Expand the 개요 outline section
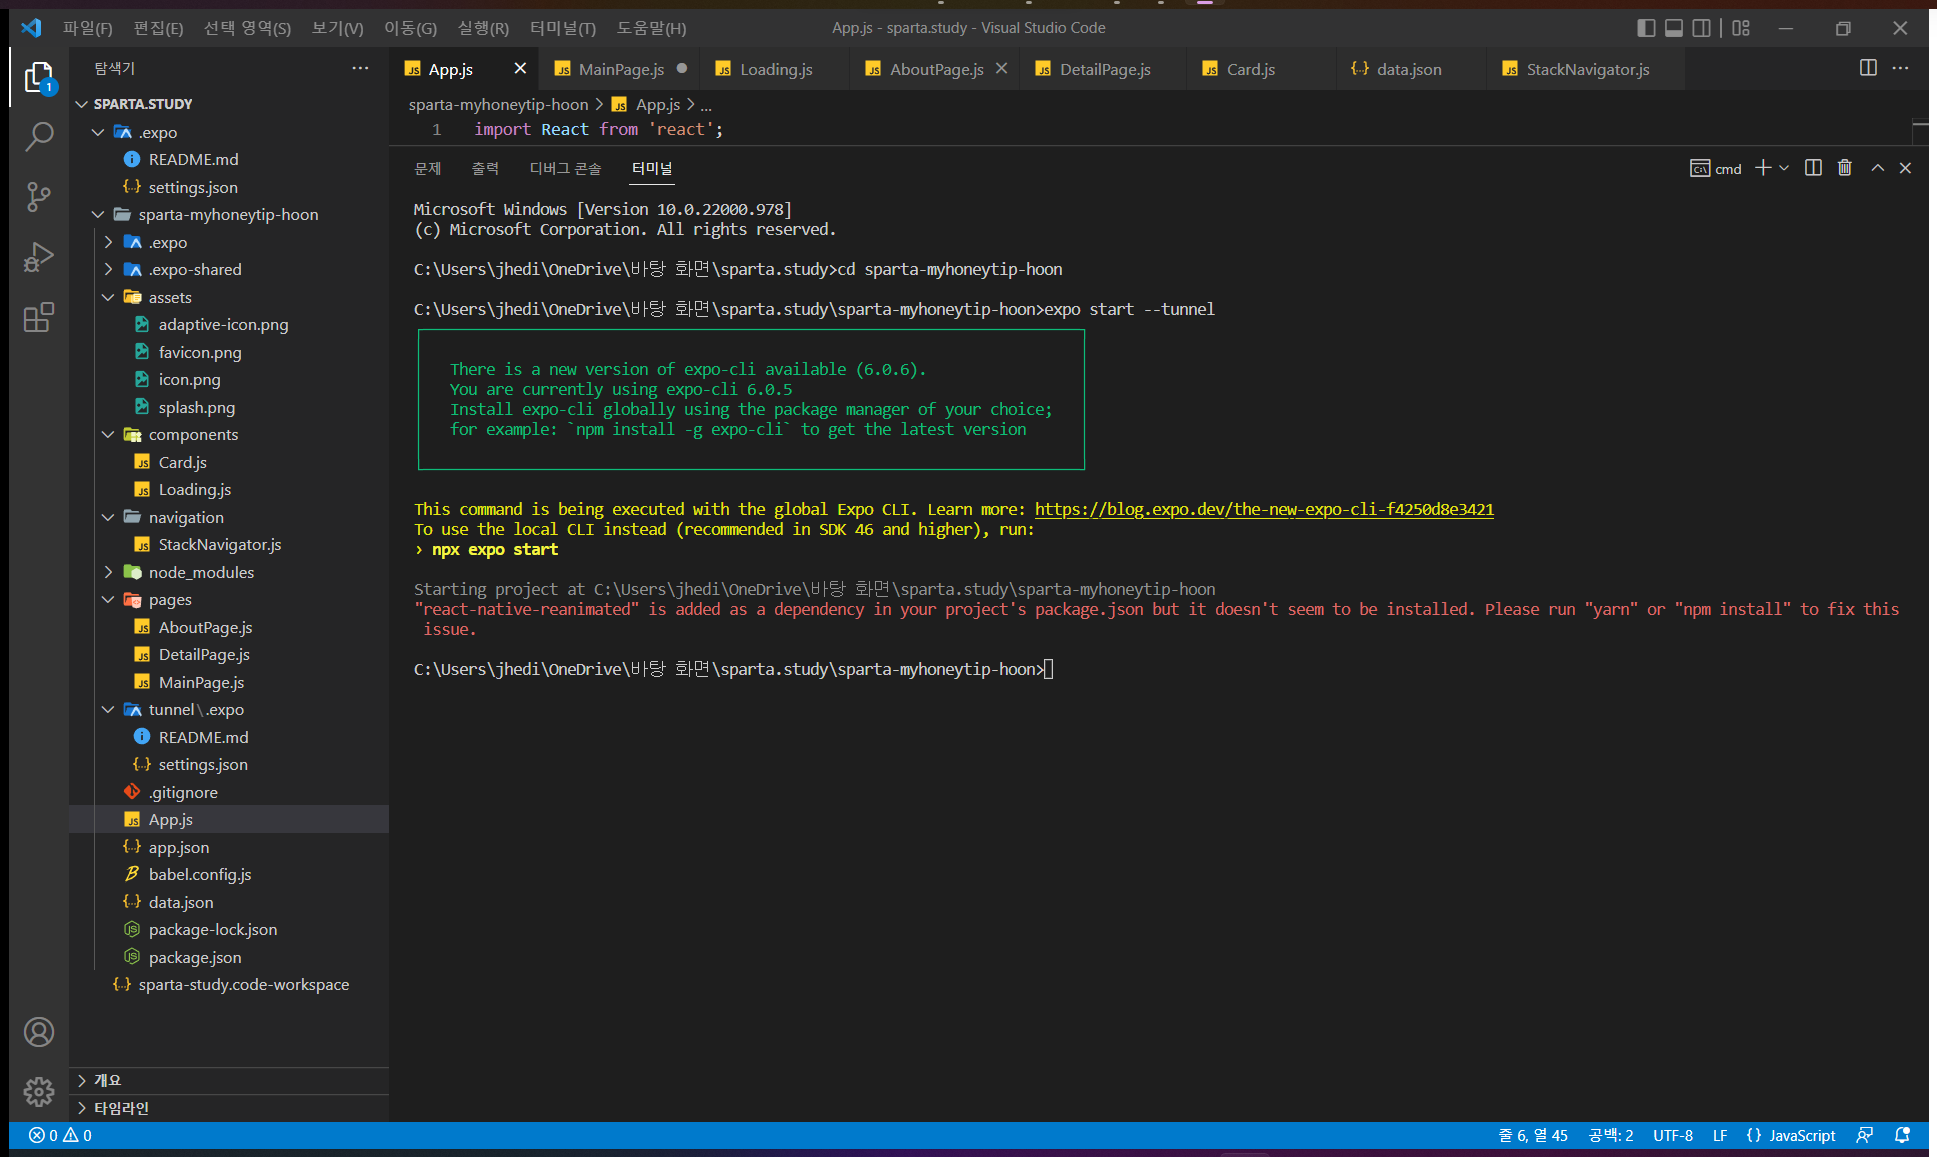The height and width of the screenshot is (1157, 1937). pos(229,1080)
